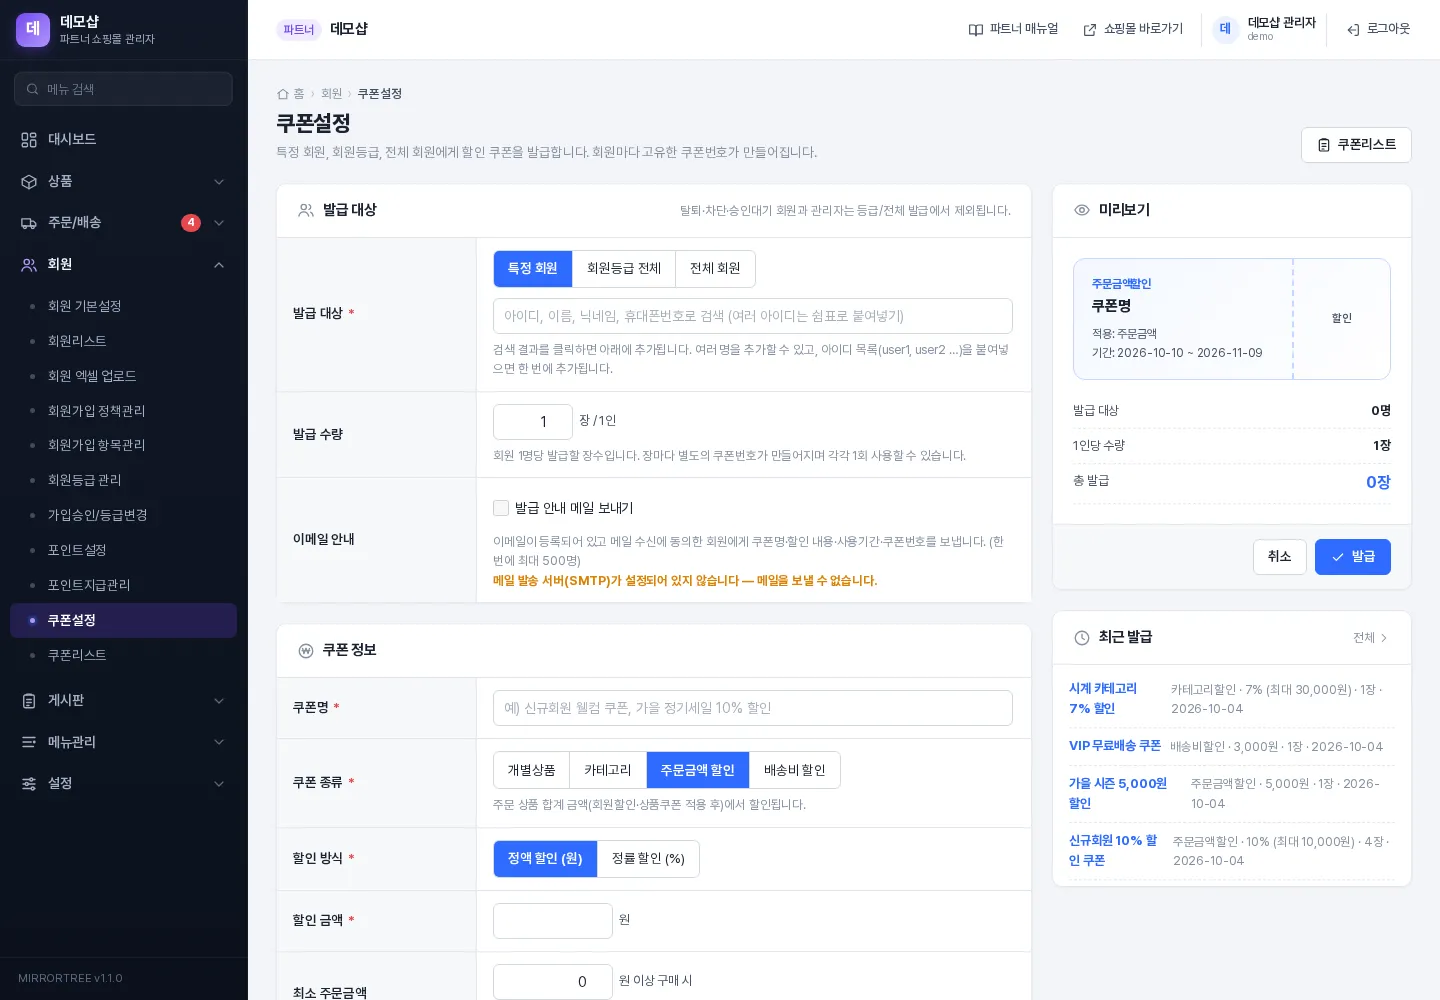Focus the 쿠폰명 input field
The image size is (1440, 1000).
pyautogui.click(x=753, y=708)
